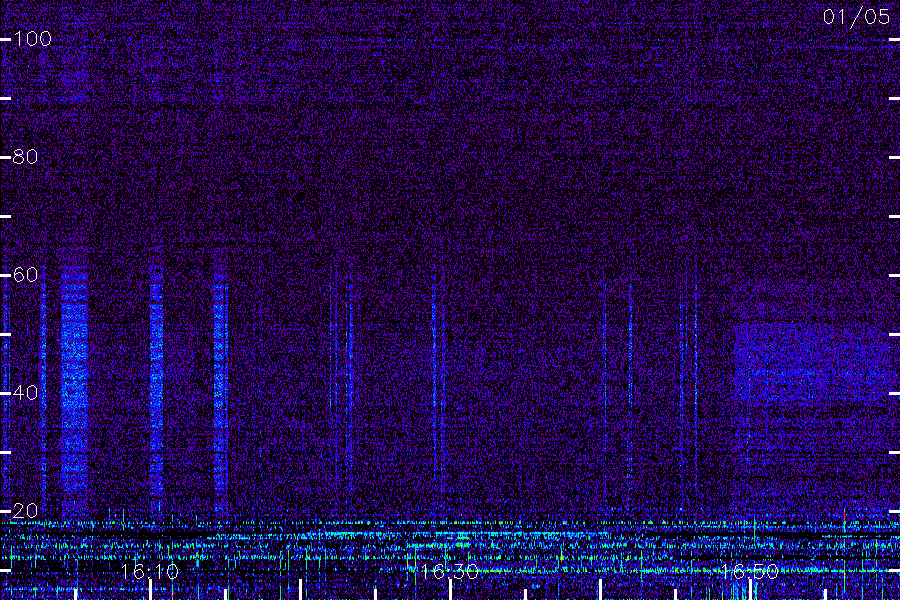Click the 80 frequency axis label
This screenshot has width=900, height=600.
tap(25, 157)
